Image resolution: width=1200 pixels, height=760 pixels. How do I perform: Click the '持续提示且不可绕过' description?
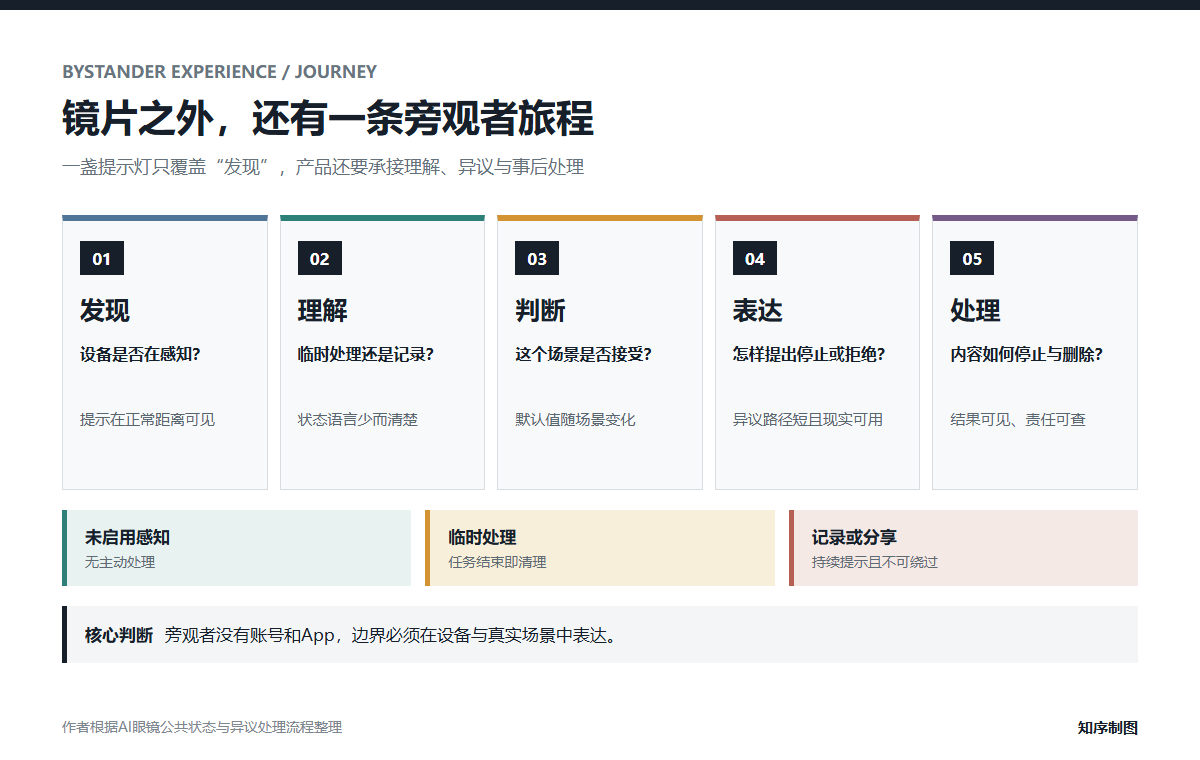click(875, 562)
